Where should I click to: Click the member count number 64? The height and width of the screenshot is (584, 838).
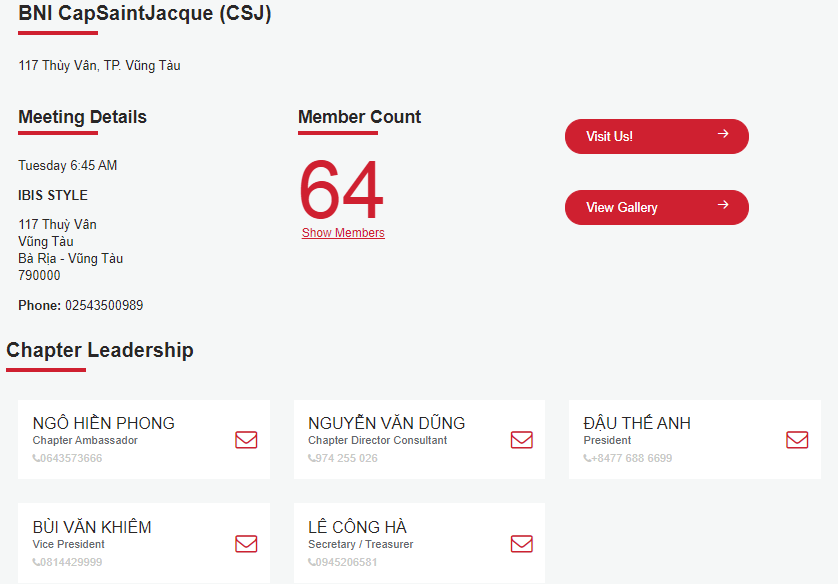(341, 191)
